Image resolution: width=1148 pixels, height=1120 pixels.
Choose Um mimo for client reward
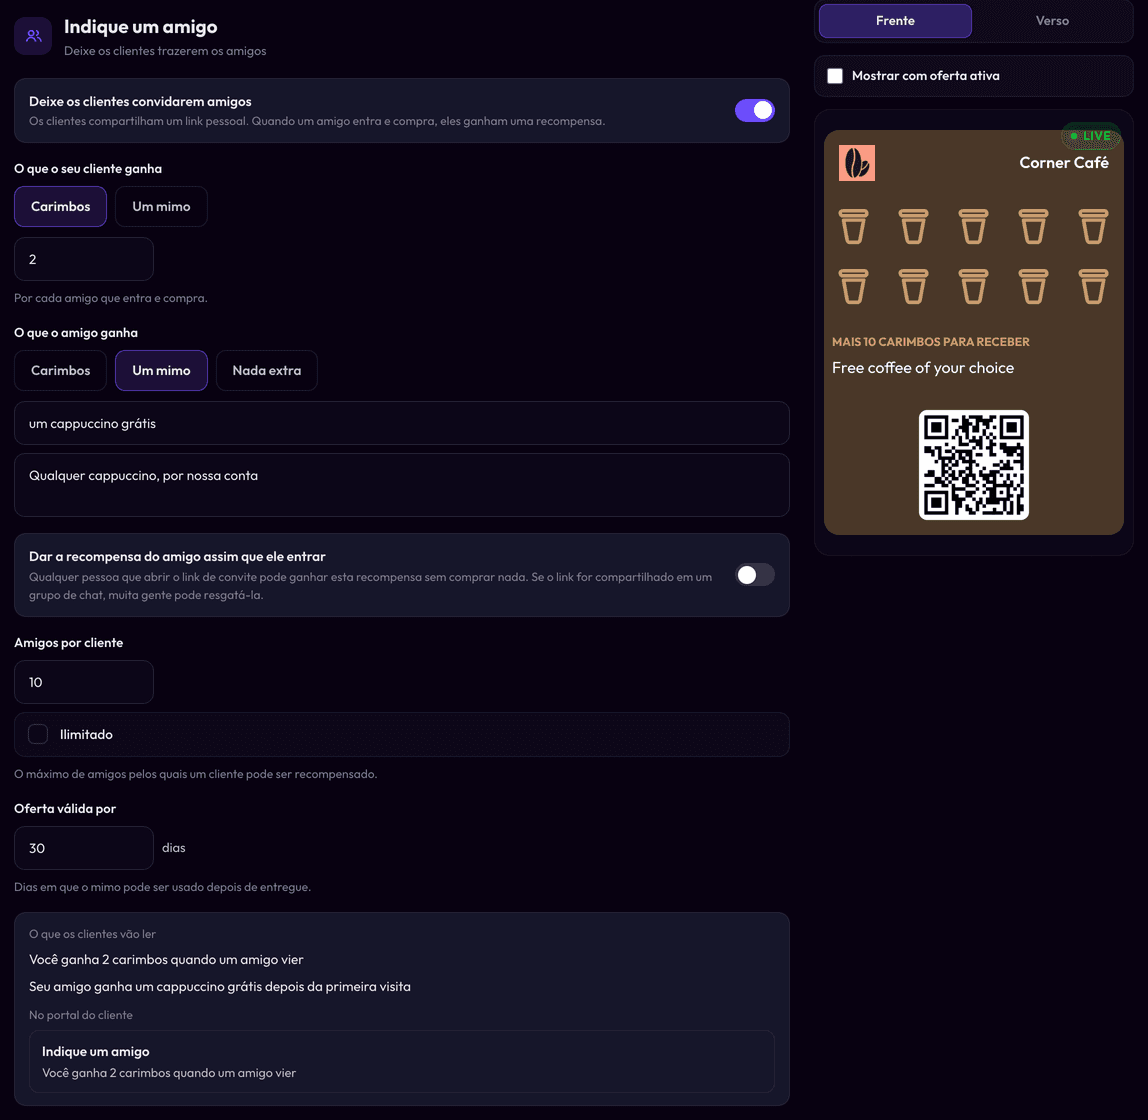click(x=161, y=206)
